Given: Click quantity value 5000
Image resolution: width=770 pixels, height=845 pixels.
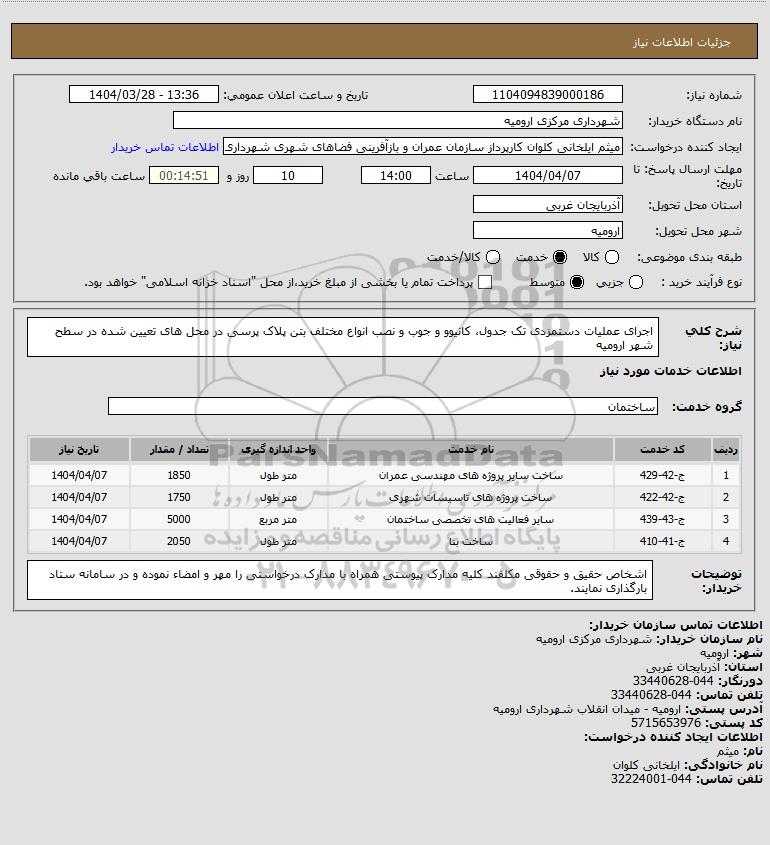Looking at the screenshot, I should click(x=179, y=520).
